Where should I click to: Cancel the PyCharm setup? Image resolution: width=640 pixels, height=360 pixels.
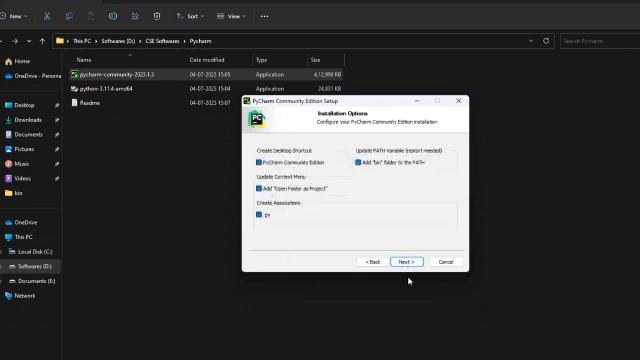tap(446, 262)
